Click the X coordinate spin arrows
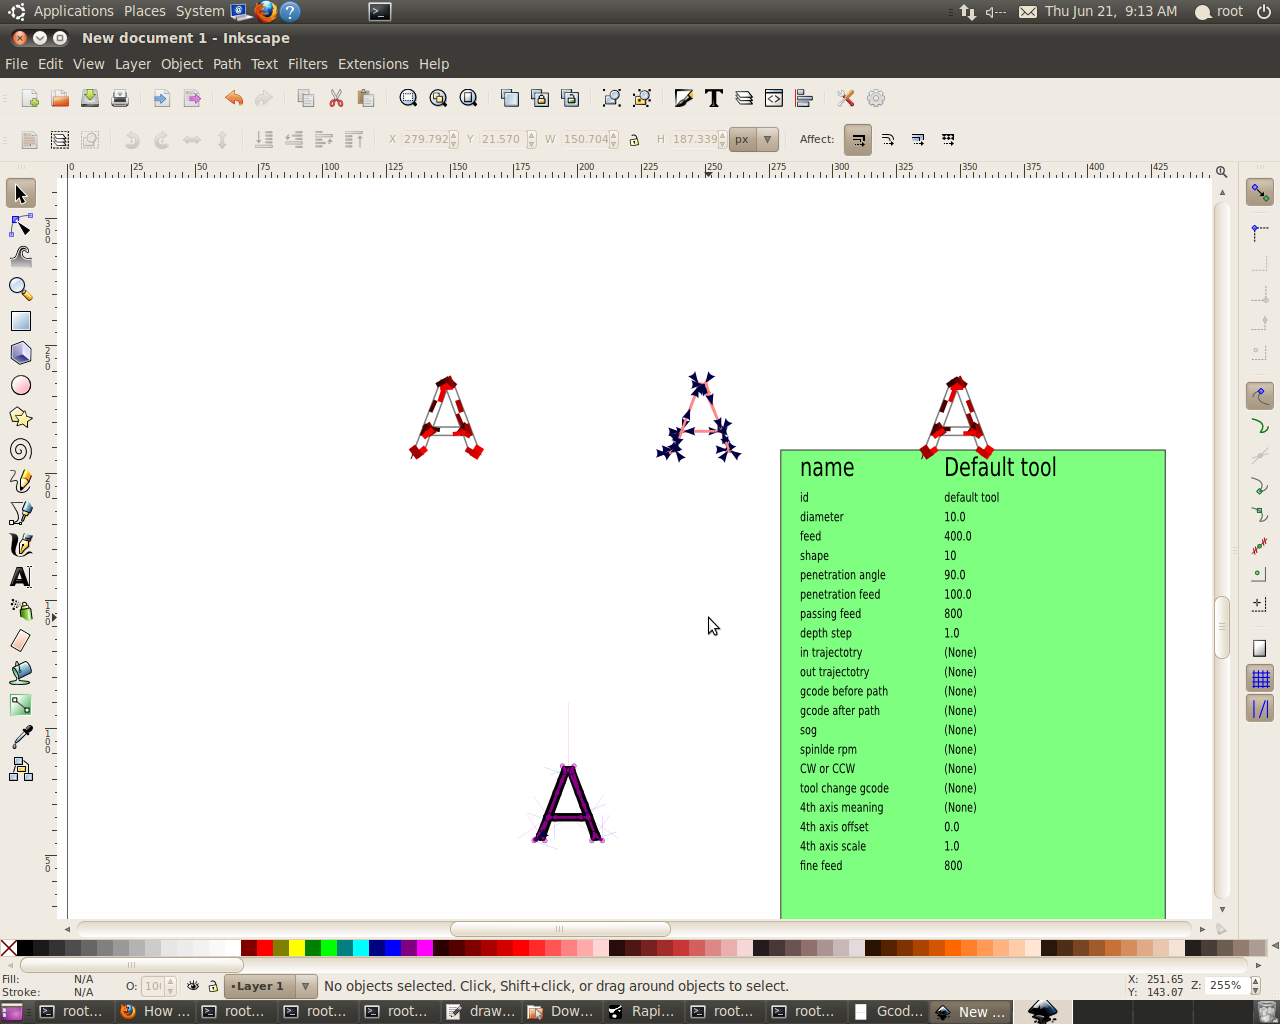 point(454,140)
